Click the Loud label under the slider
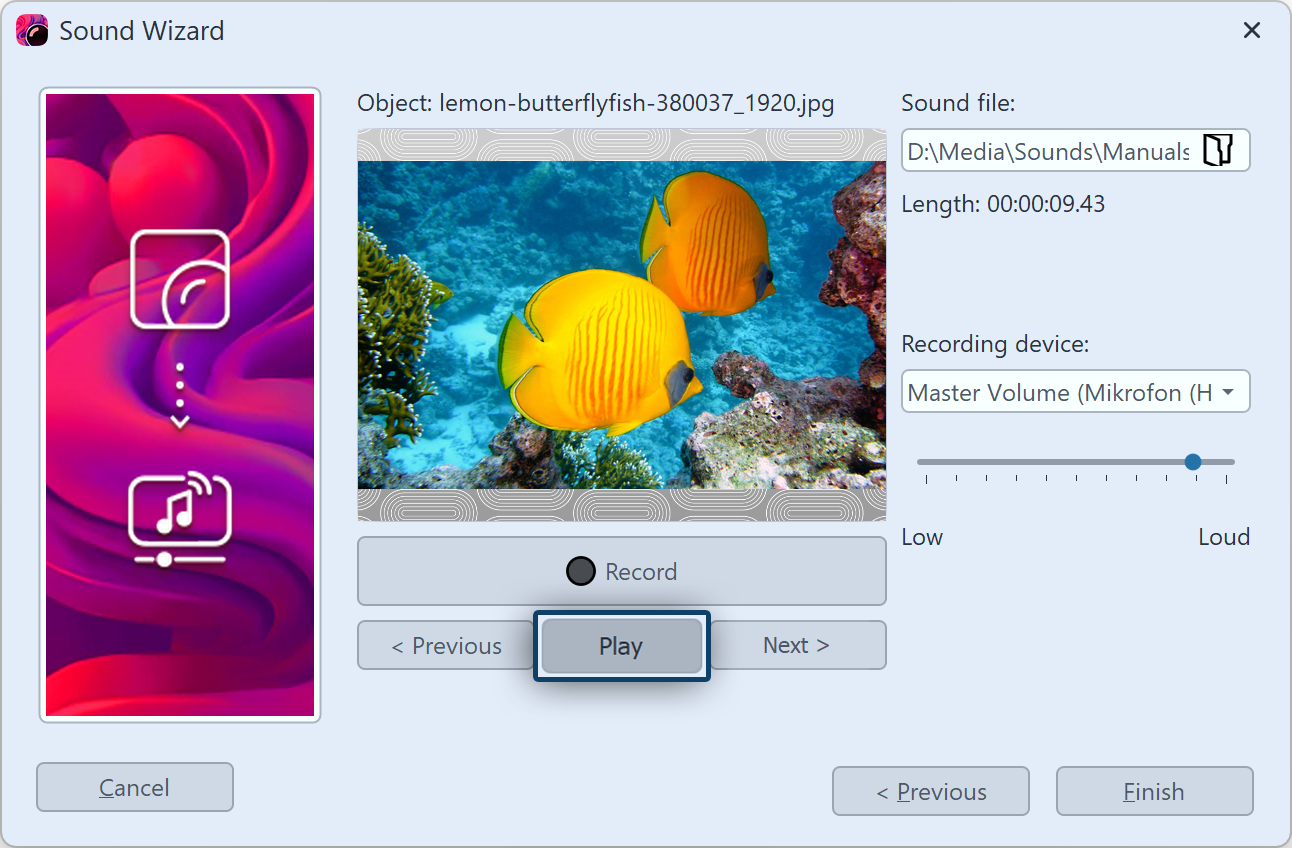Image resolution: width=1292 pixels, height=848 pixels. coord(1224,537)
